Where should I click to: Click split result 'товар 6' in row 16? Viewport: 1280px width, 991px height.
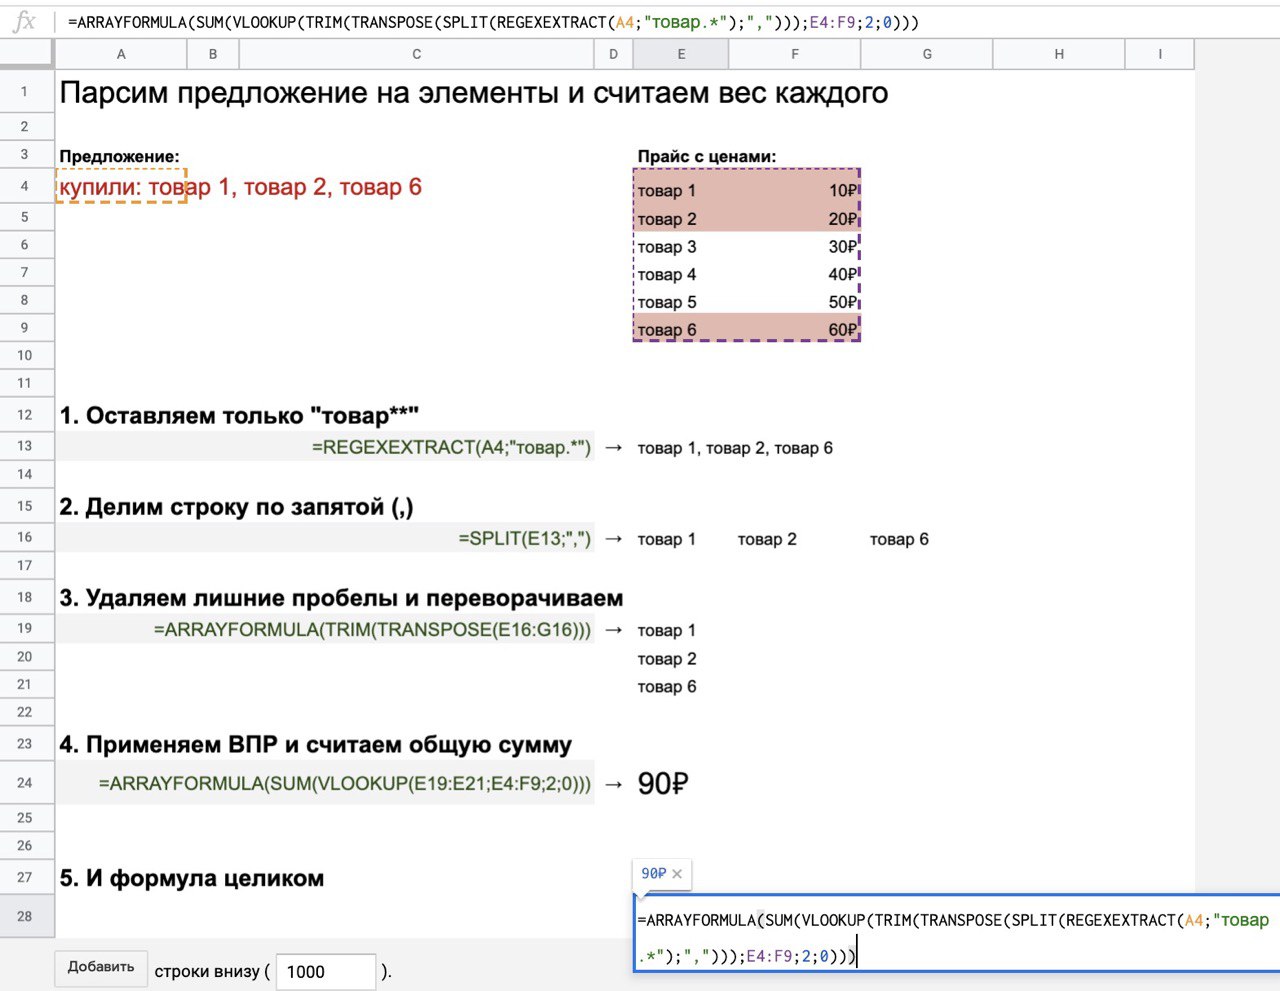[899, 539]
